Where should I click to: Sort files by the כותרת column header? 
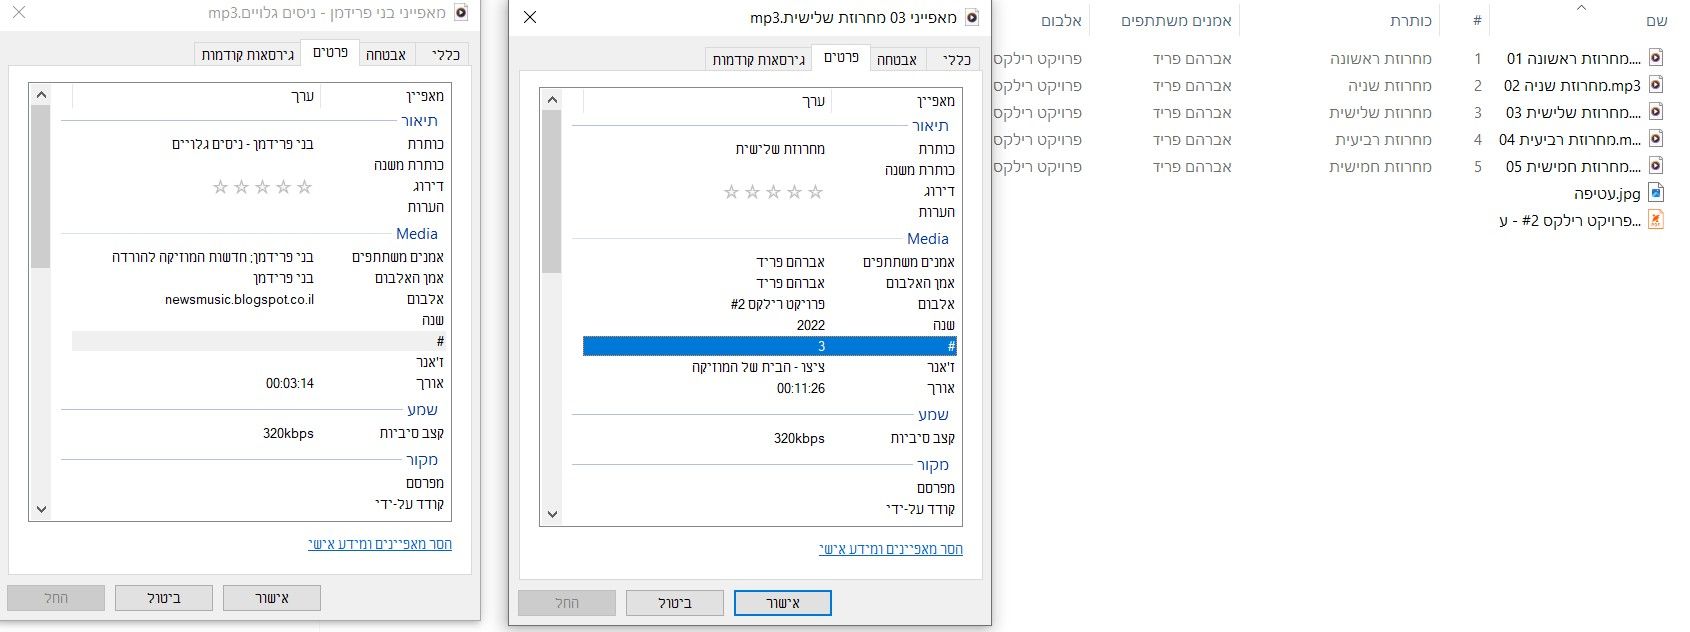(x=1411, y=20)
